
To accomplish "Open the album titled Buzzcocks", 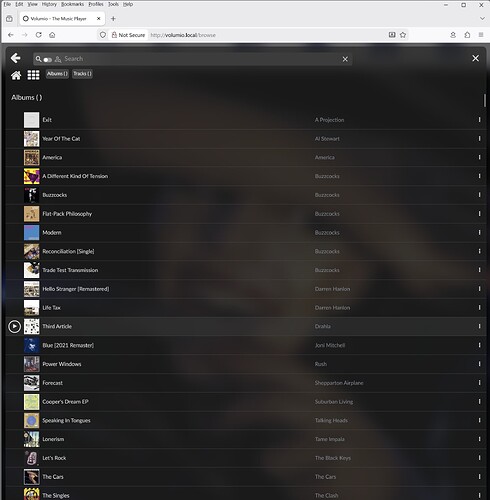I will 55,195.
